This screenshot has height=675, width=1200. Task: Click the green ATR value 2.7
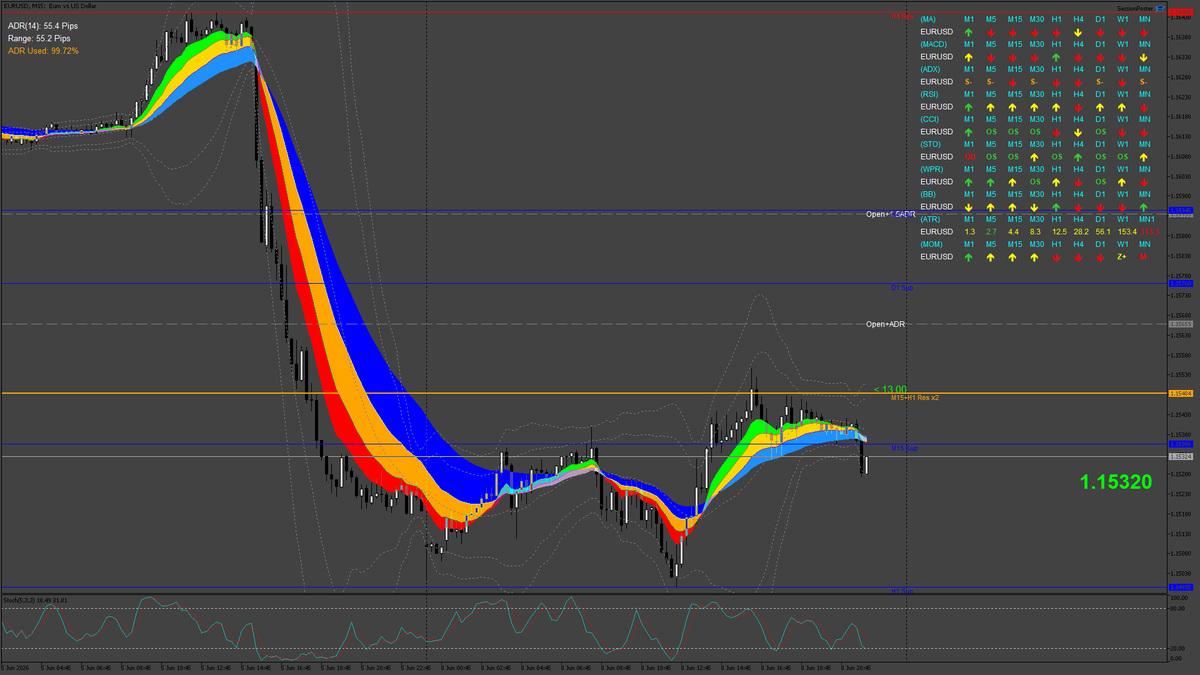[991, 232]
